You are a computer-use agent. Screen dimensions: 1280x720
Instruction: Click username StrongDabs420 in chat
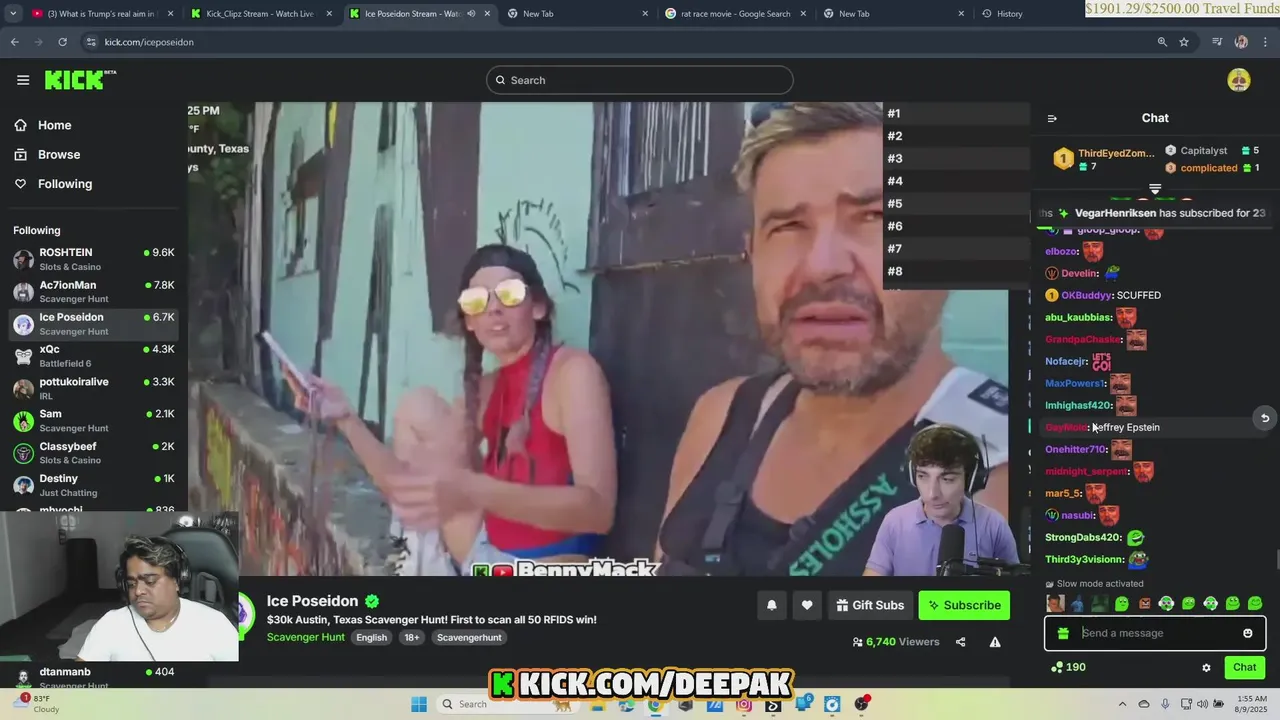pos(1083,537)
